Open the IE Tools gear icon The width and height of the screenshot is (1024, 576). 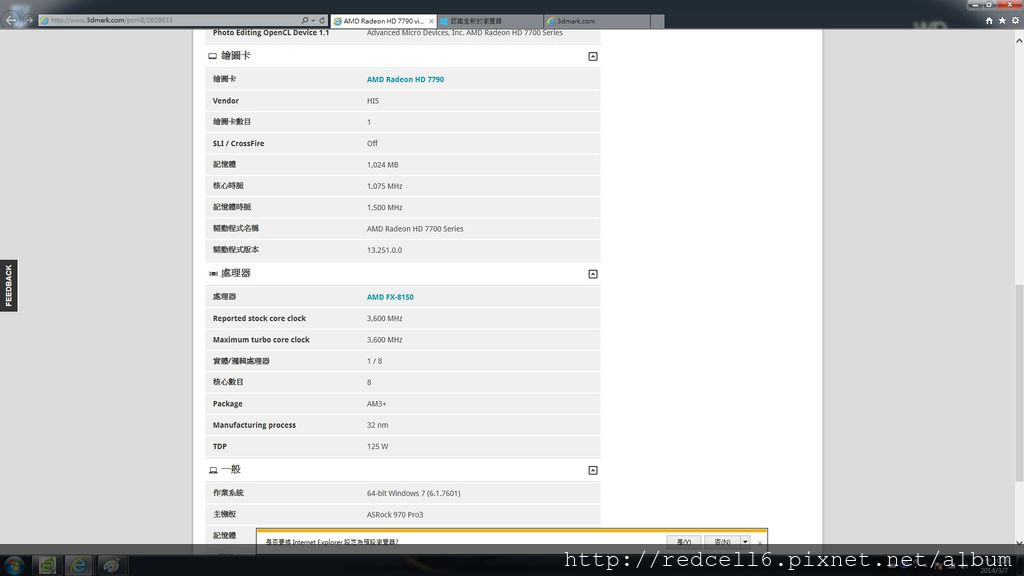coord(1015,21)
